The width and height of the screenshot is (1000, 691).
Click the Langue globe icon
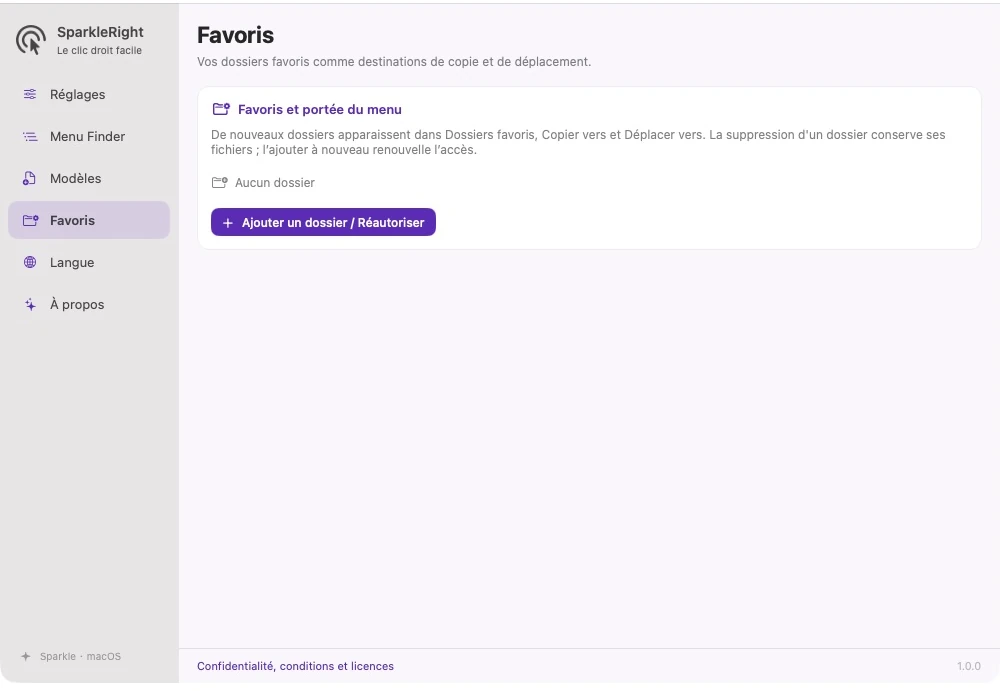pyautogui.click(x=30, y=262)
